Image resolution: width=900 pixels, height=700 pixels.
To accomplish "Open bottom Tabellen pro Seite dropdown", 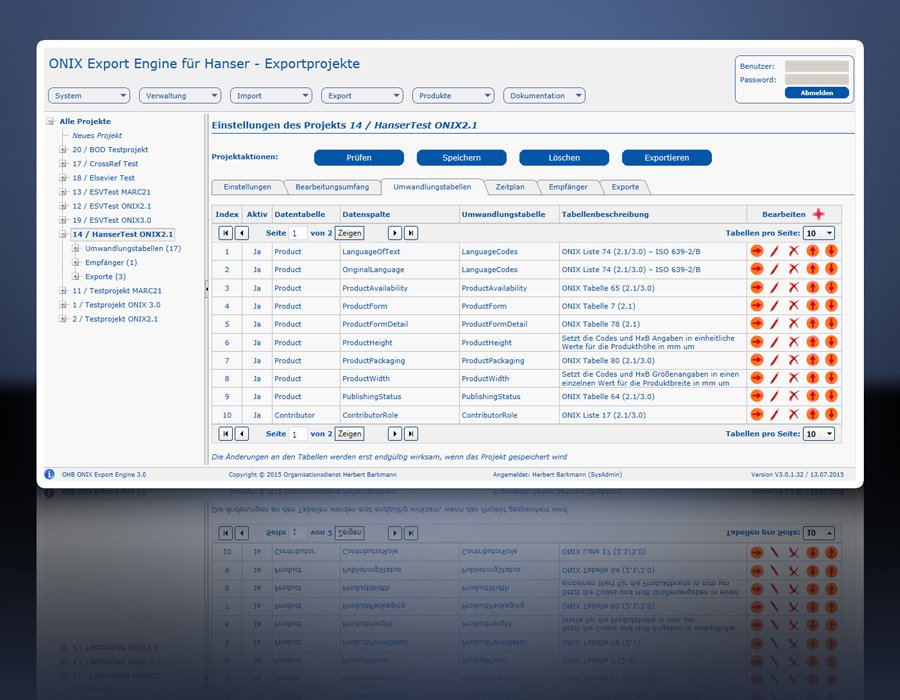I will pos(819,434).
